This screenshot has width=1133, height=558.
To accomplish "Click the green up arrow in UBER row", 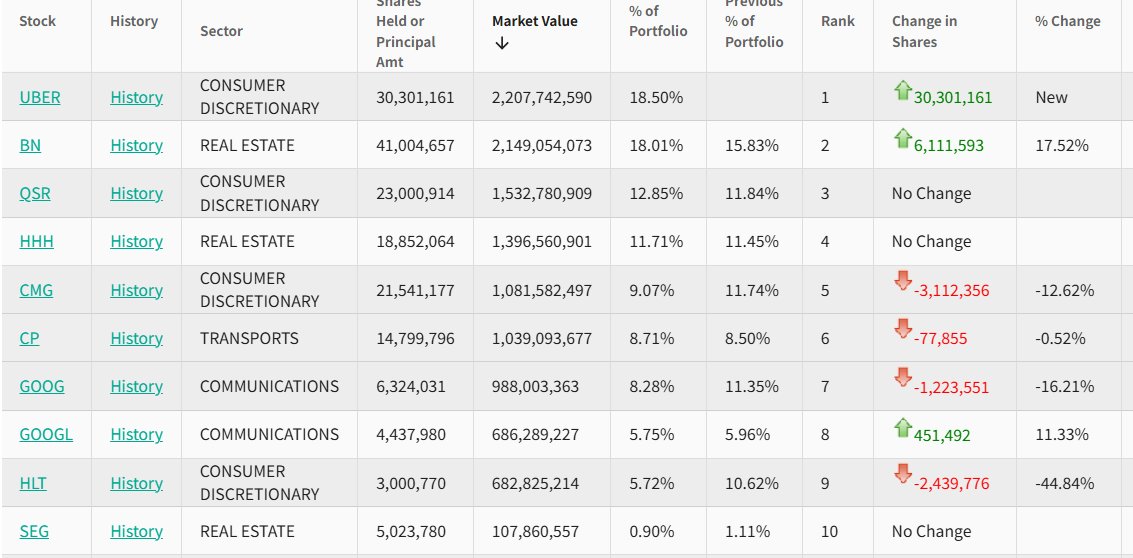I will click(903, 91).
